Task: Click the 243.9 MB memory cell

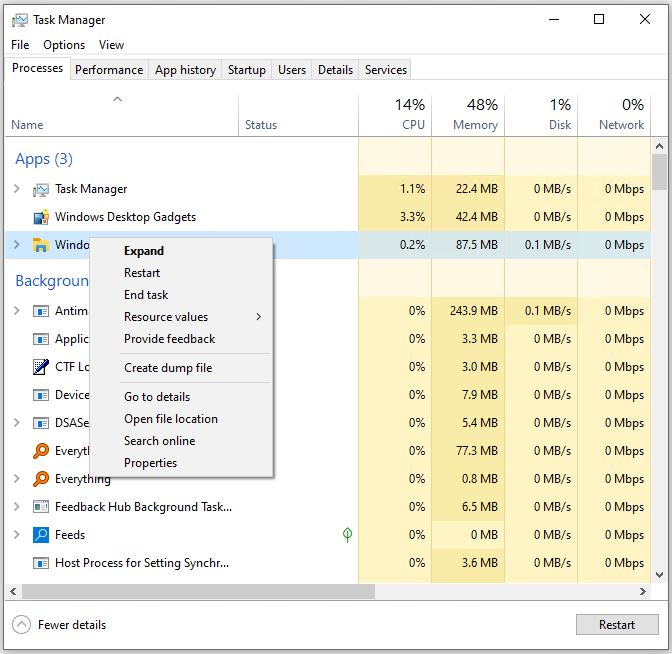Action: coord(468,311)
